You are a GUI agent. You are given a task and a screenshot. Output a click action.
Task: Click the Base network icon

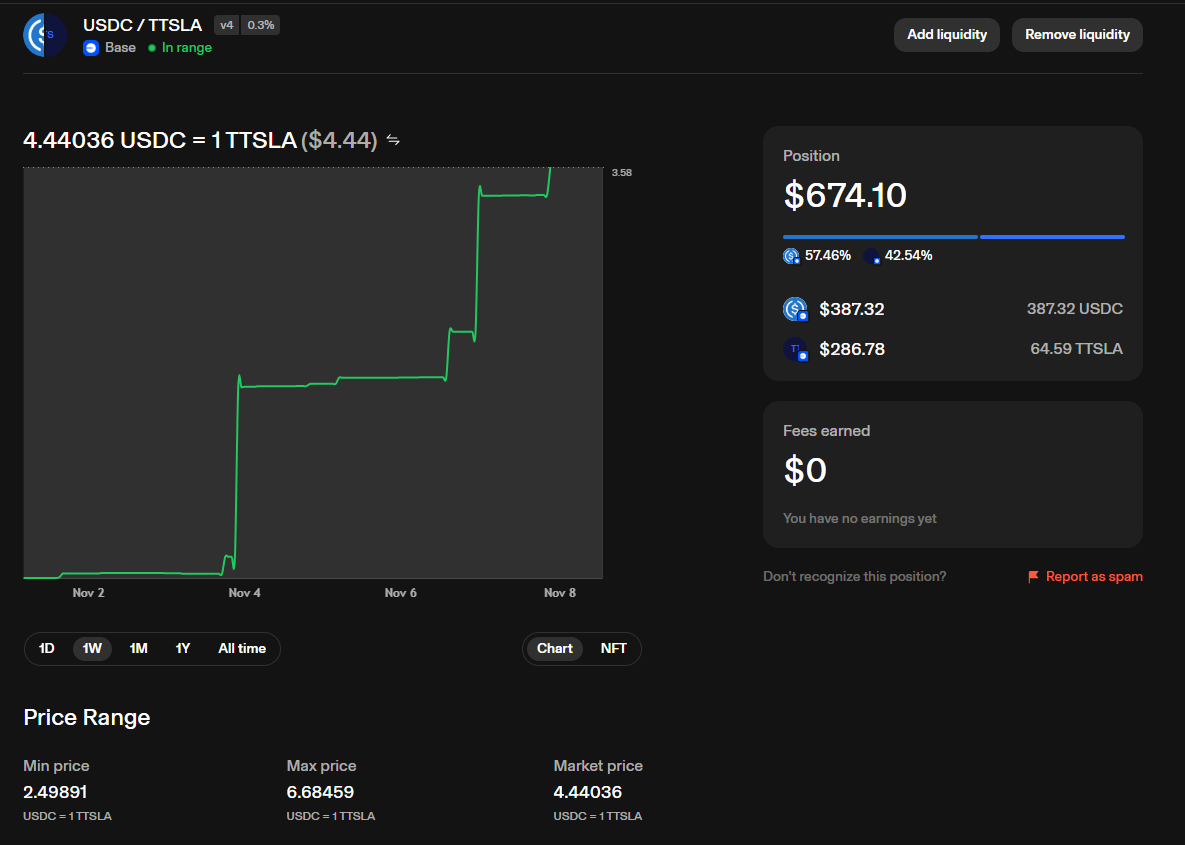(x=91, y=48)
